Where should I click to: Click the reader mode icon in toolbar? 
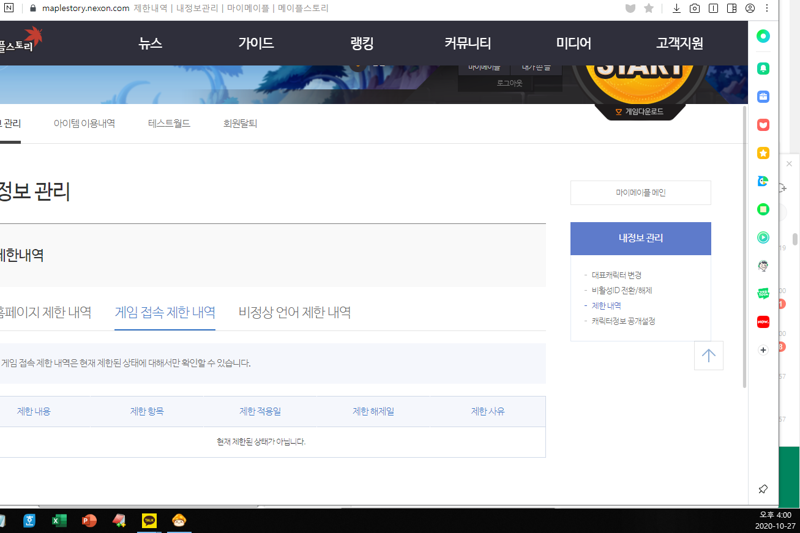pyautogui.click(x=713, y=8)
